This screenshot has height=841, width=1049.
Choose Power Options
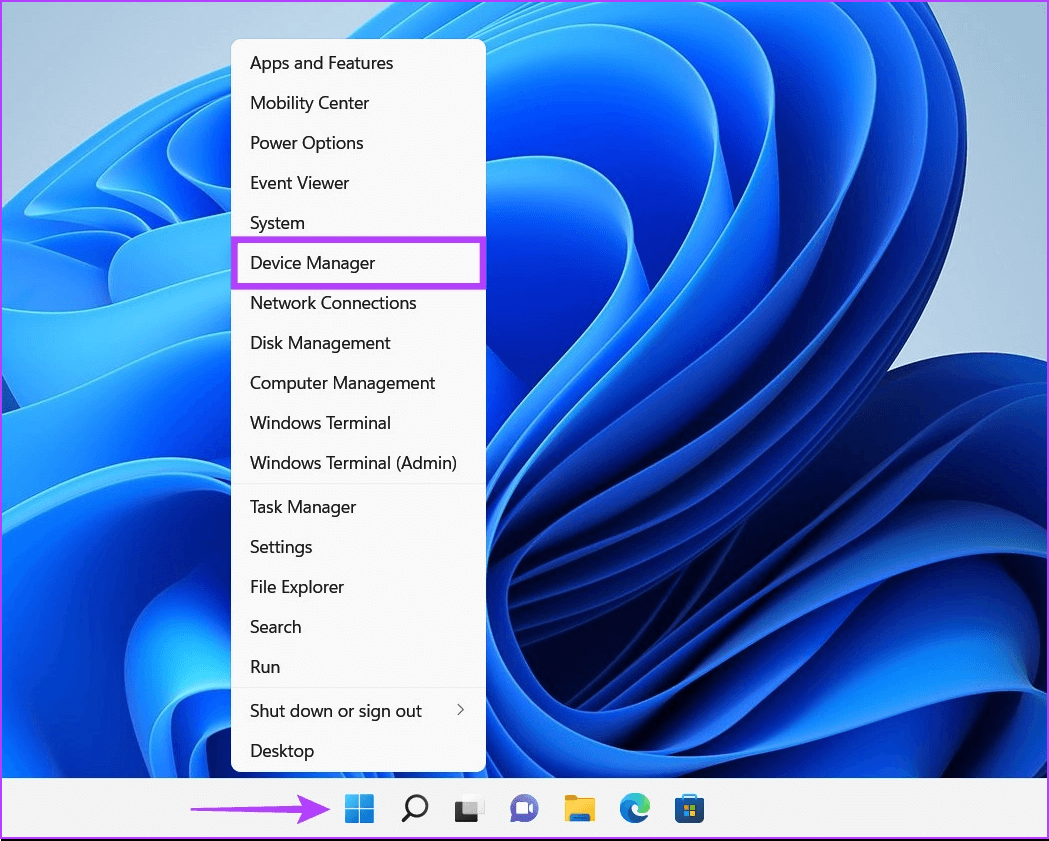358,143
